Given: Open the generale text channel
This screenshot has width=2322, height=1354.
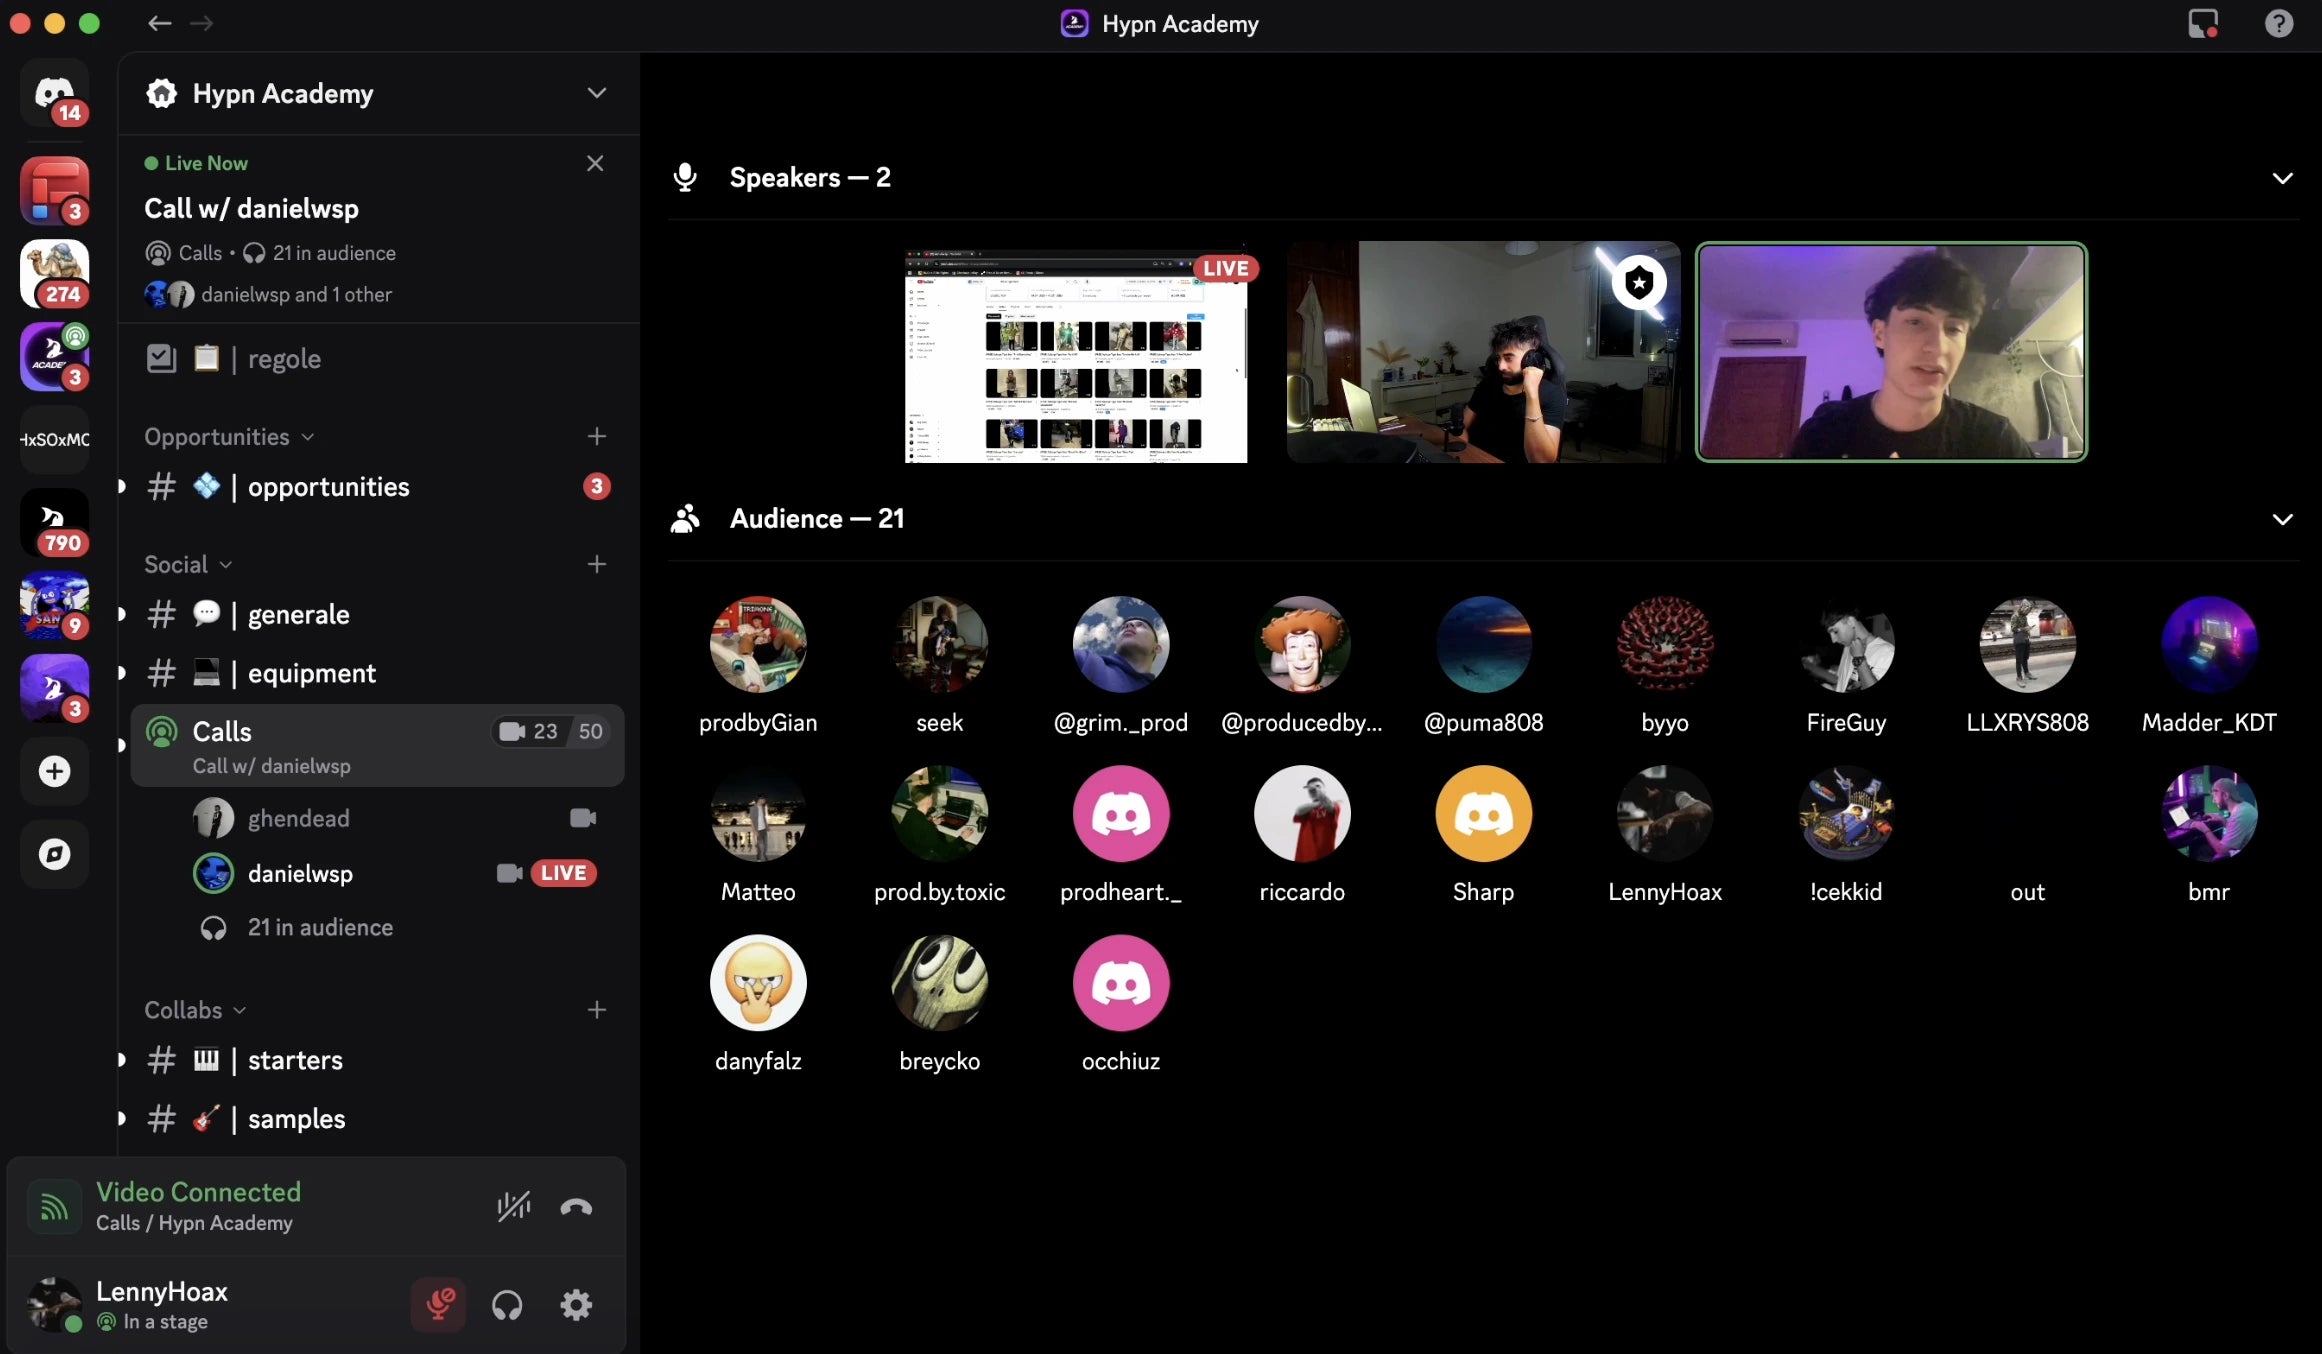Looking at the screenshot, I should [298, 615].
